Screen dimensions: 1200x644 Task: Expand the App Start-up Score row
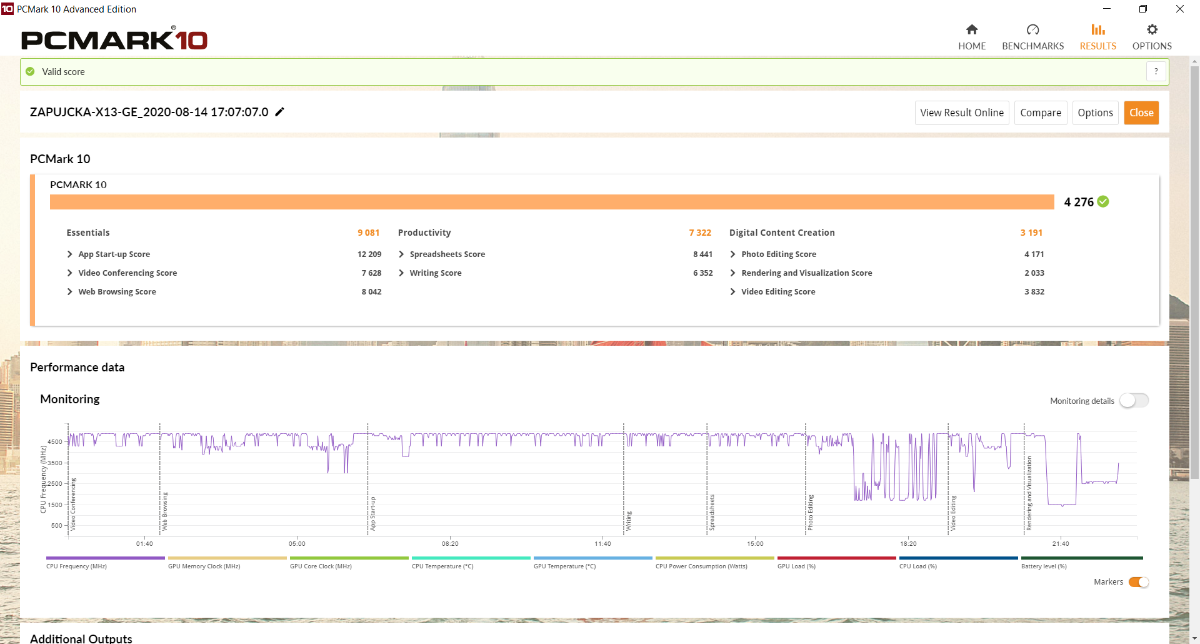pos(70,254)
